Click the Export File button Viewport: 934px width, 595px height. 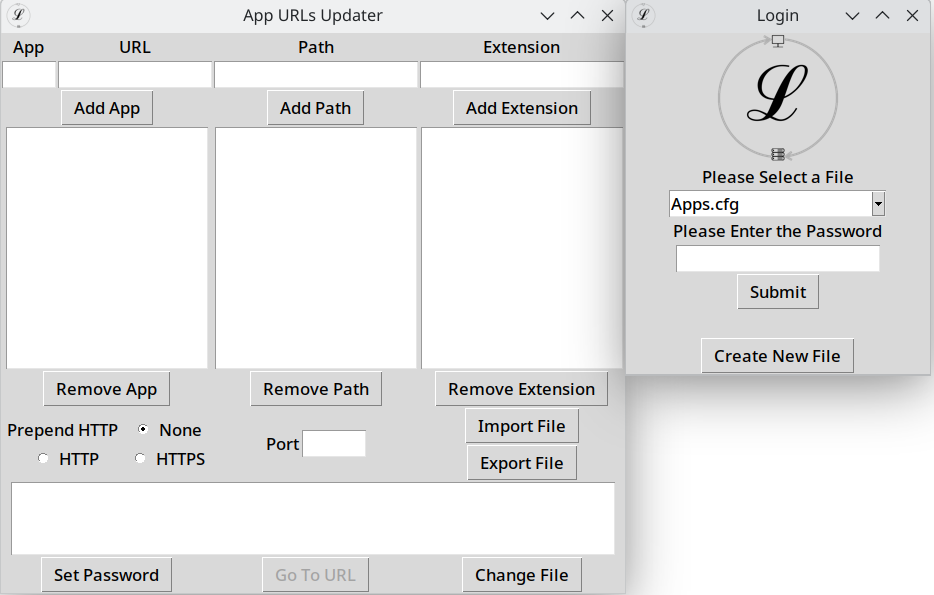coord(521,462)
